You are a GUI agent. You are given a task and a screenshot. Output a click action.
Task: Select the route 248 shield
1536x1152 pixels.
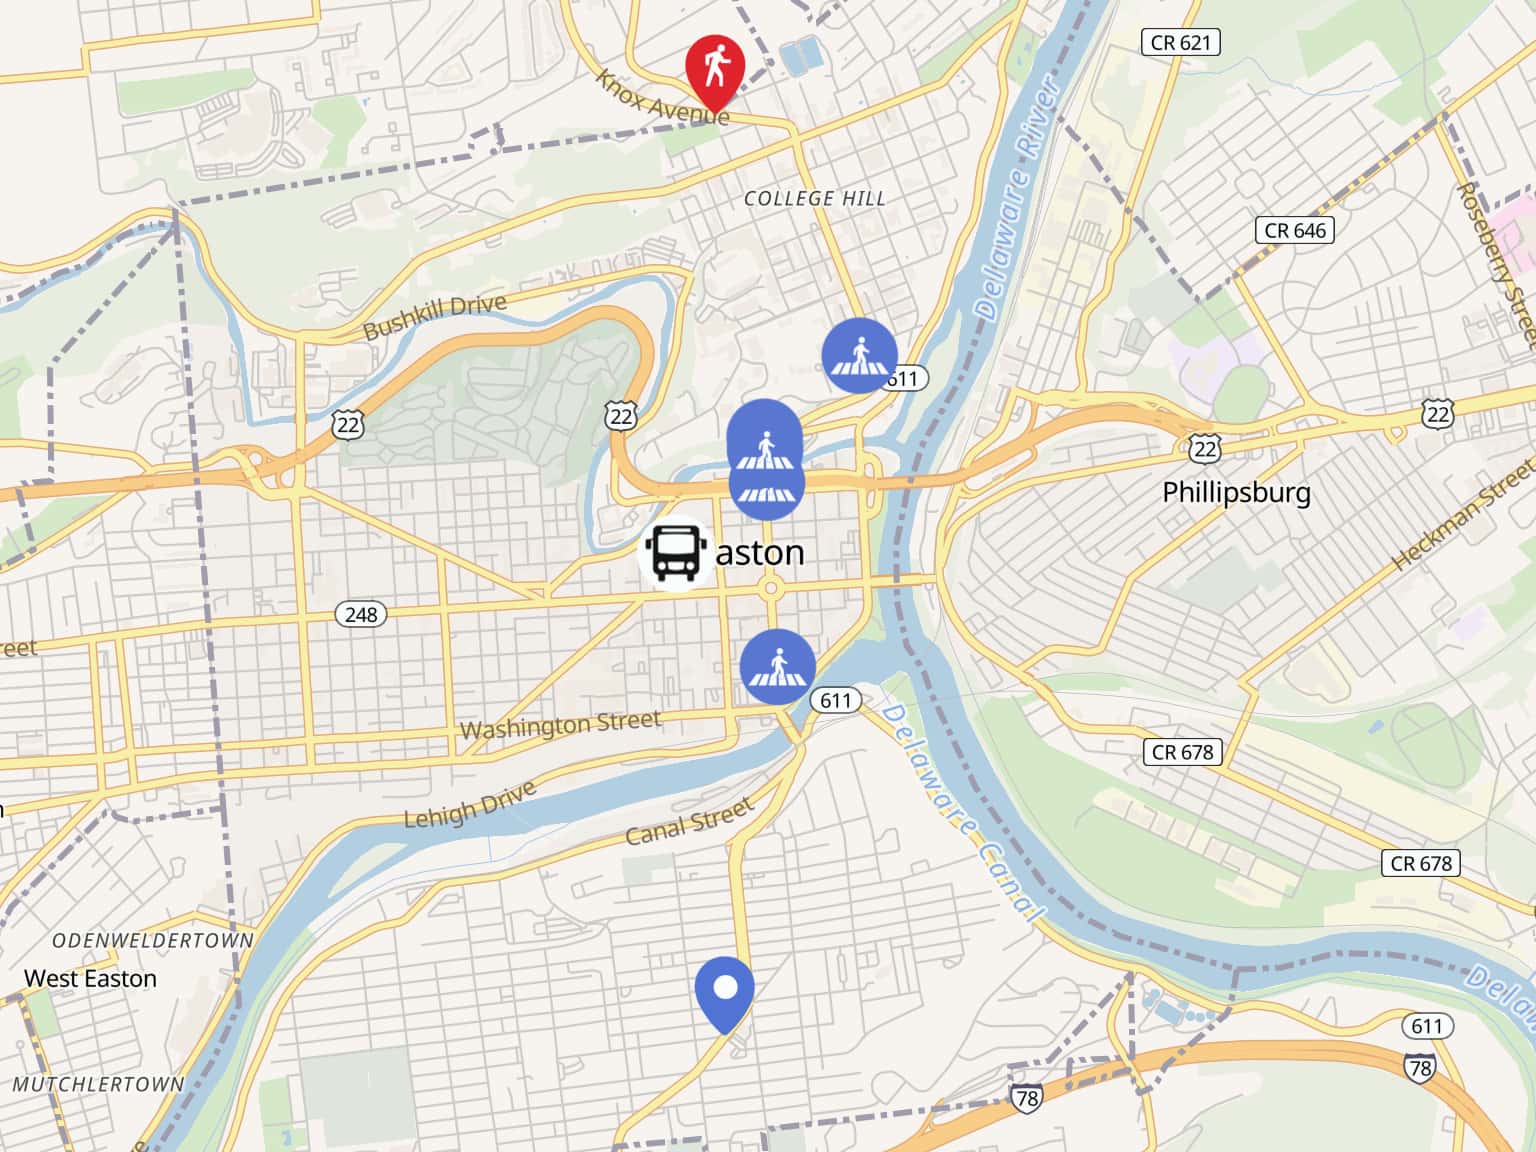point(361,614)
